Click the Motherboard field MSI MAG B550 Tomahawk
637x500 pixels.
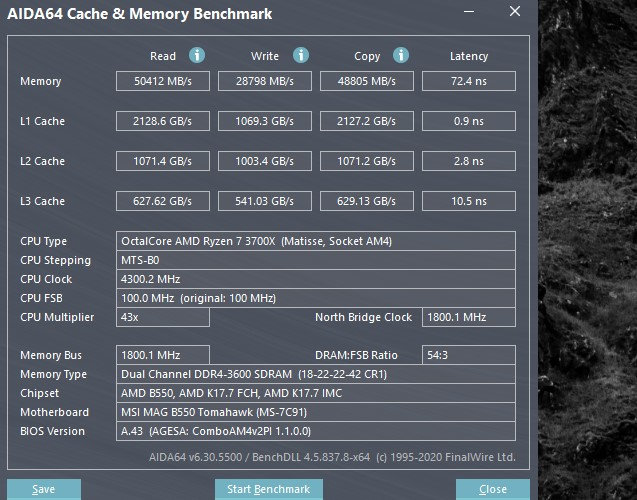[316, 412]
